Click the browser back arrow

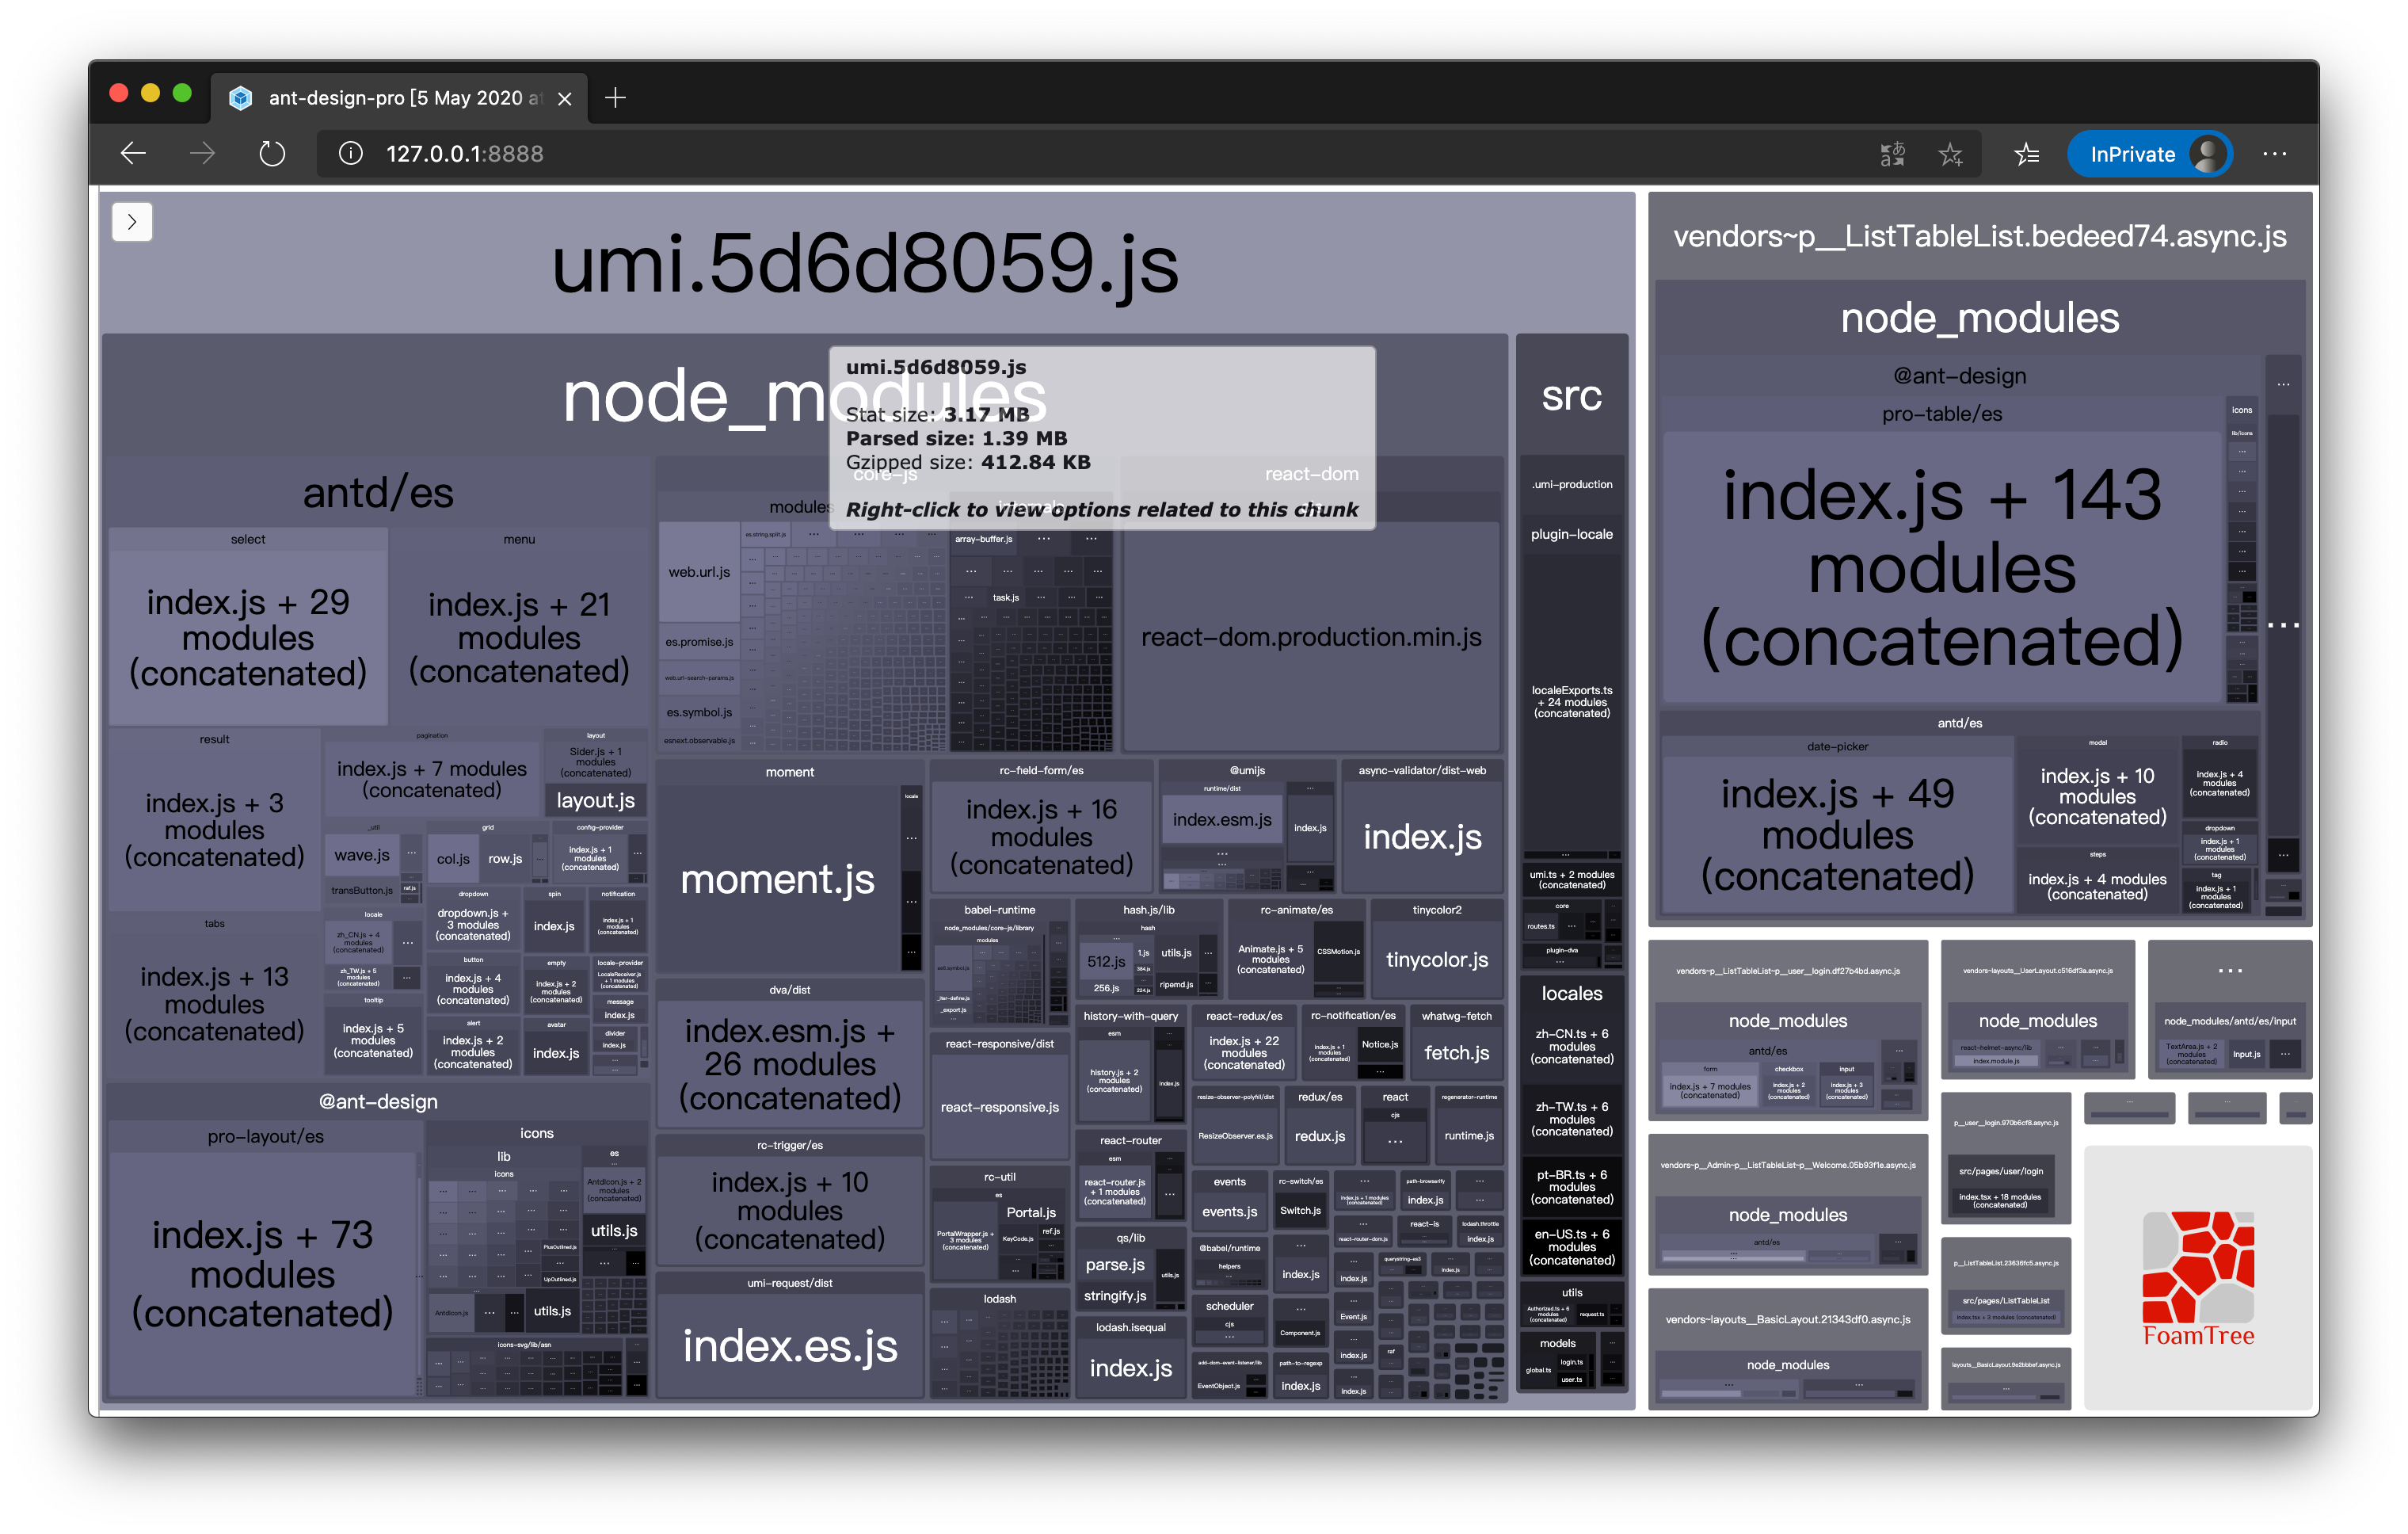point(133,154)
